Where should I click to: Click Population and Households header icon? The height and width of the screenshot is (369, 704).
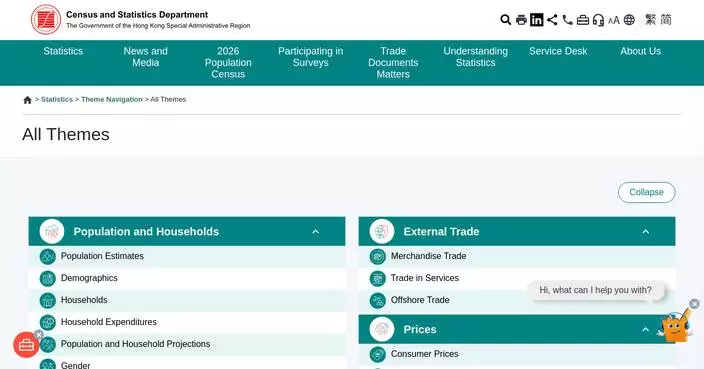pos(52,231)
